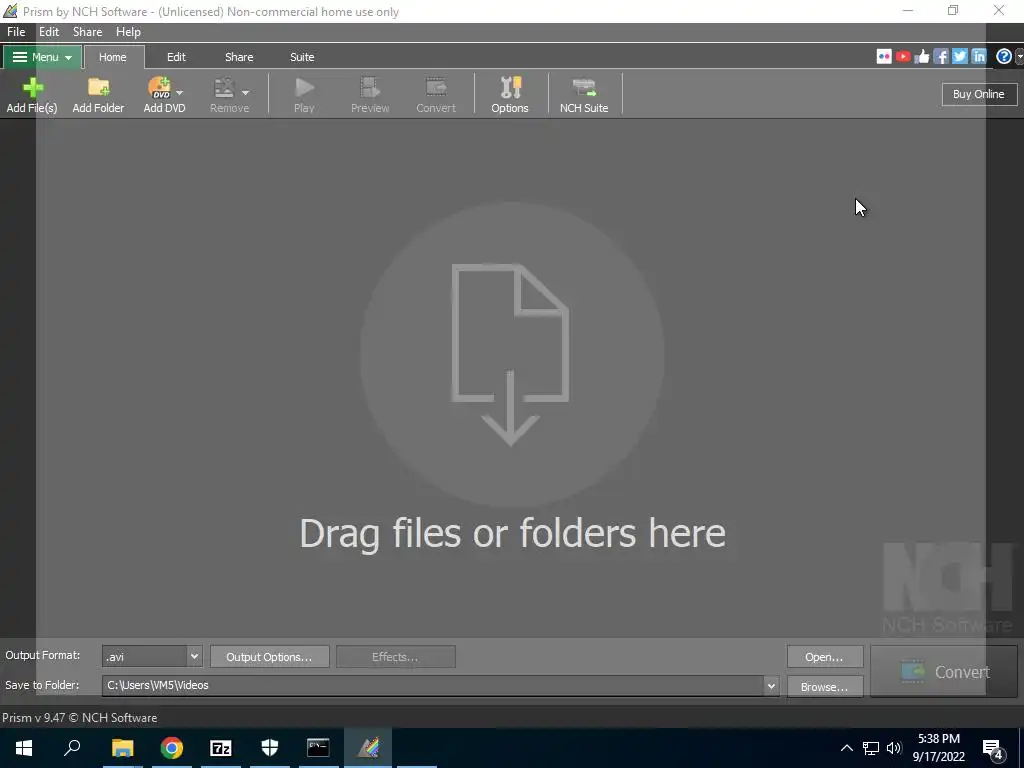Screen dimensions: 1024x768
Task: Click the Add Folder toolbar icon
Action: pyautogui.click(x=98, y=95)
